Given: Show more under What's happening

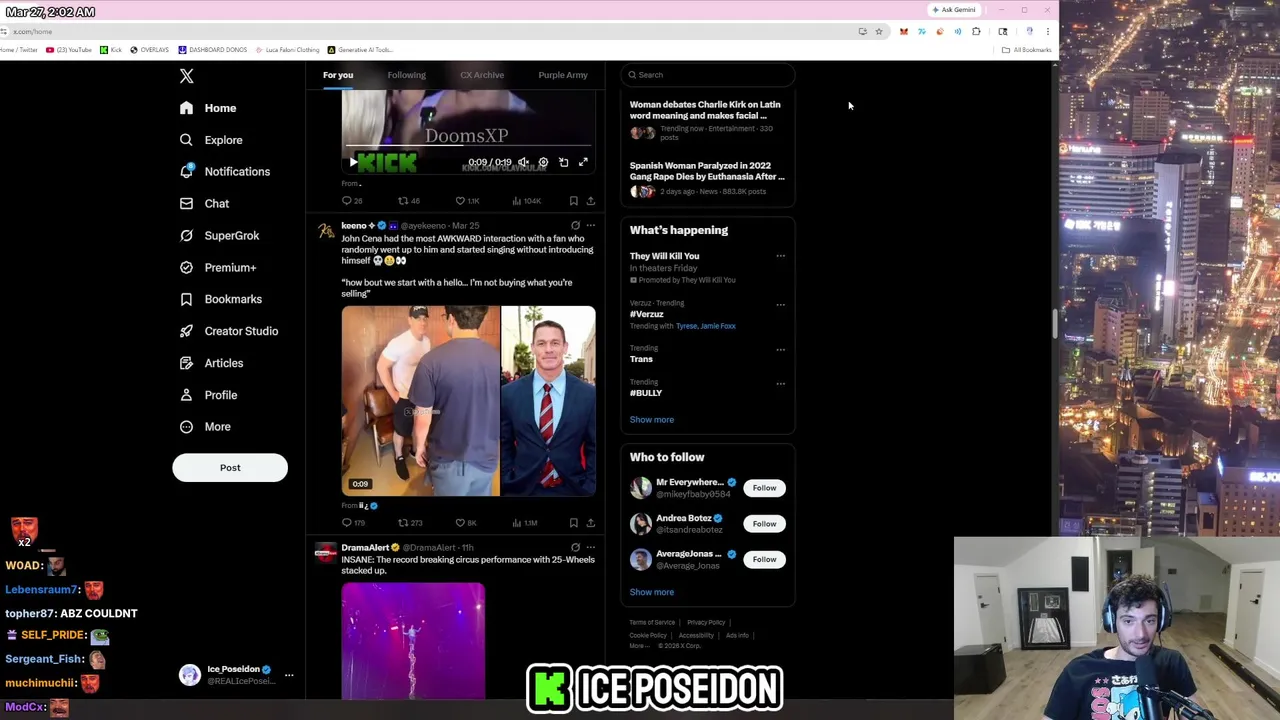Looking at the screenshot, I should pyautogui.click(x=652, y=420).
